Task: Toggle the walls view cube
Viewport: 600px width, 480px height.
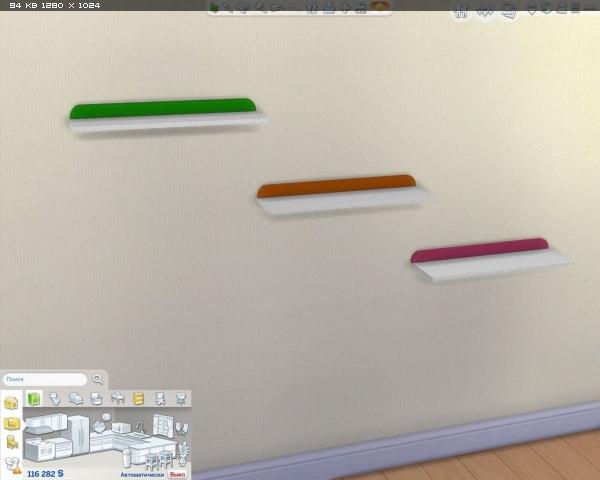Action: (x=546, y=8)
